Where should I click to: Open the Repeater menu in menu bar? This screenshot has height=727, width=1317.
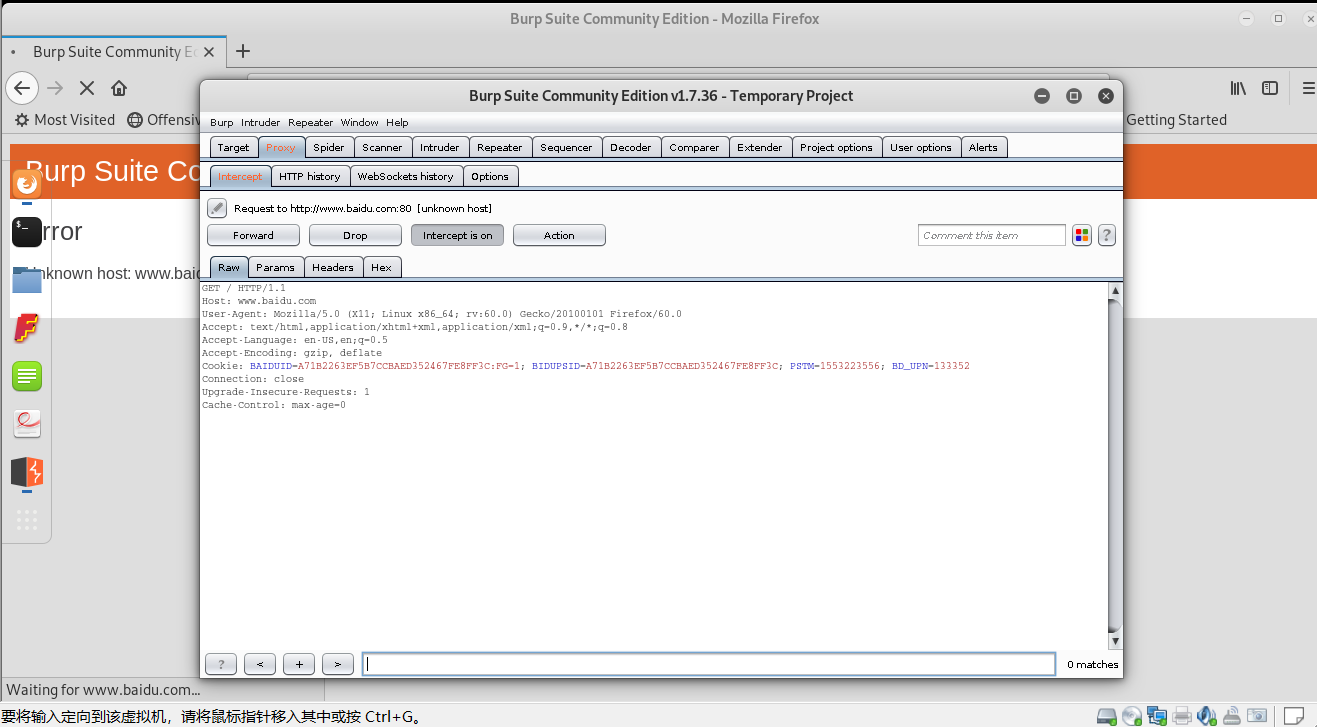point(310,122)
